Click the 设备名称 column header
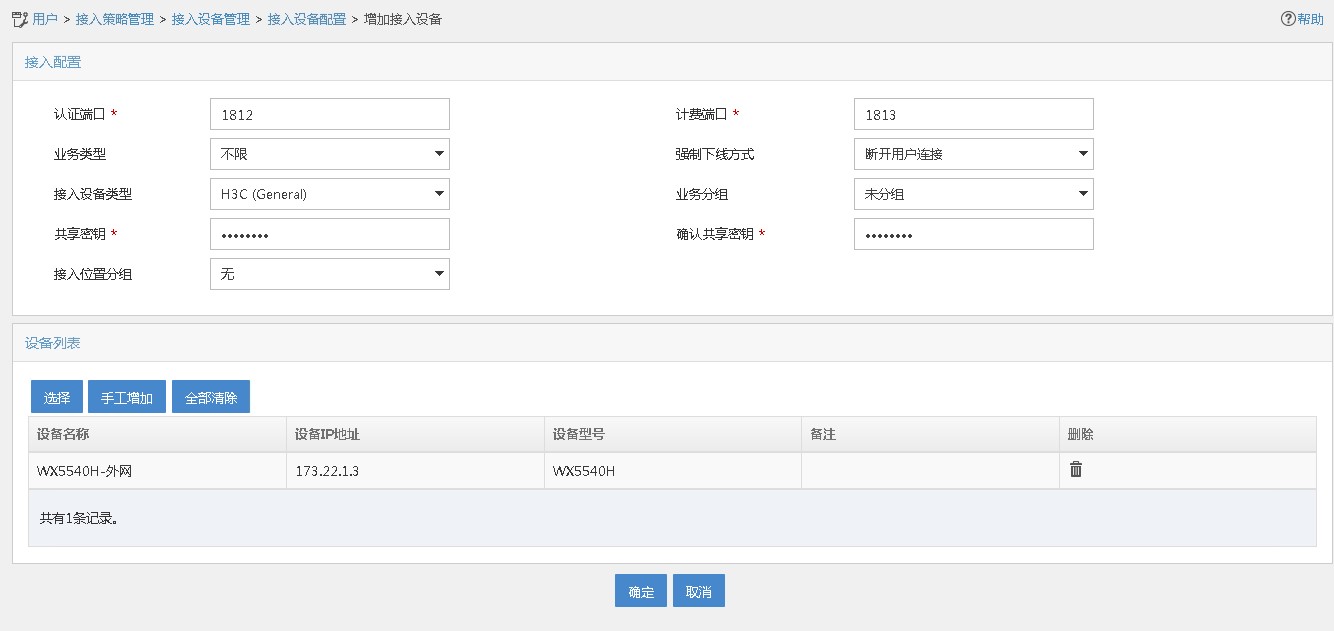The height and width of the screenshot is (631, 1334). click(x=157, y=434)
